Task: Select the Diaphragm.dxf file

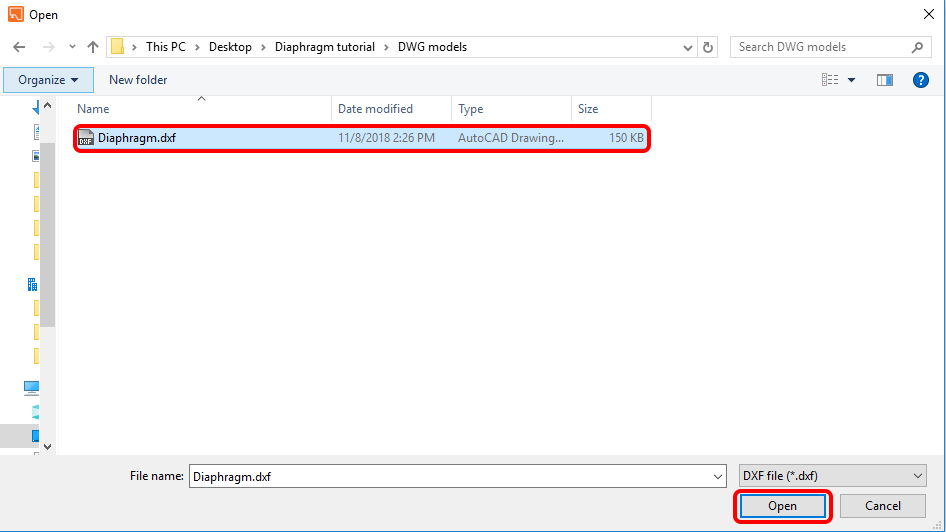Action: coord(361,138)
